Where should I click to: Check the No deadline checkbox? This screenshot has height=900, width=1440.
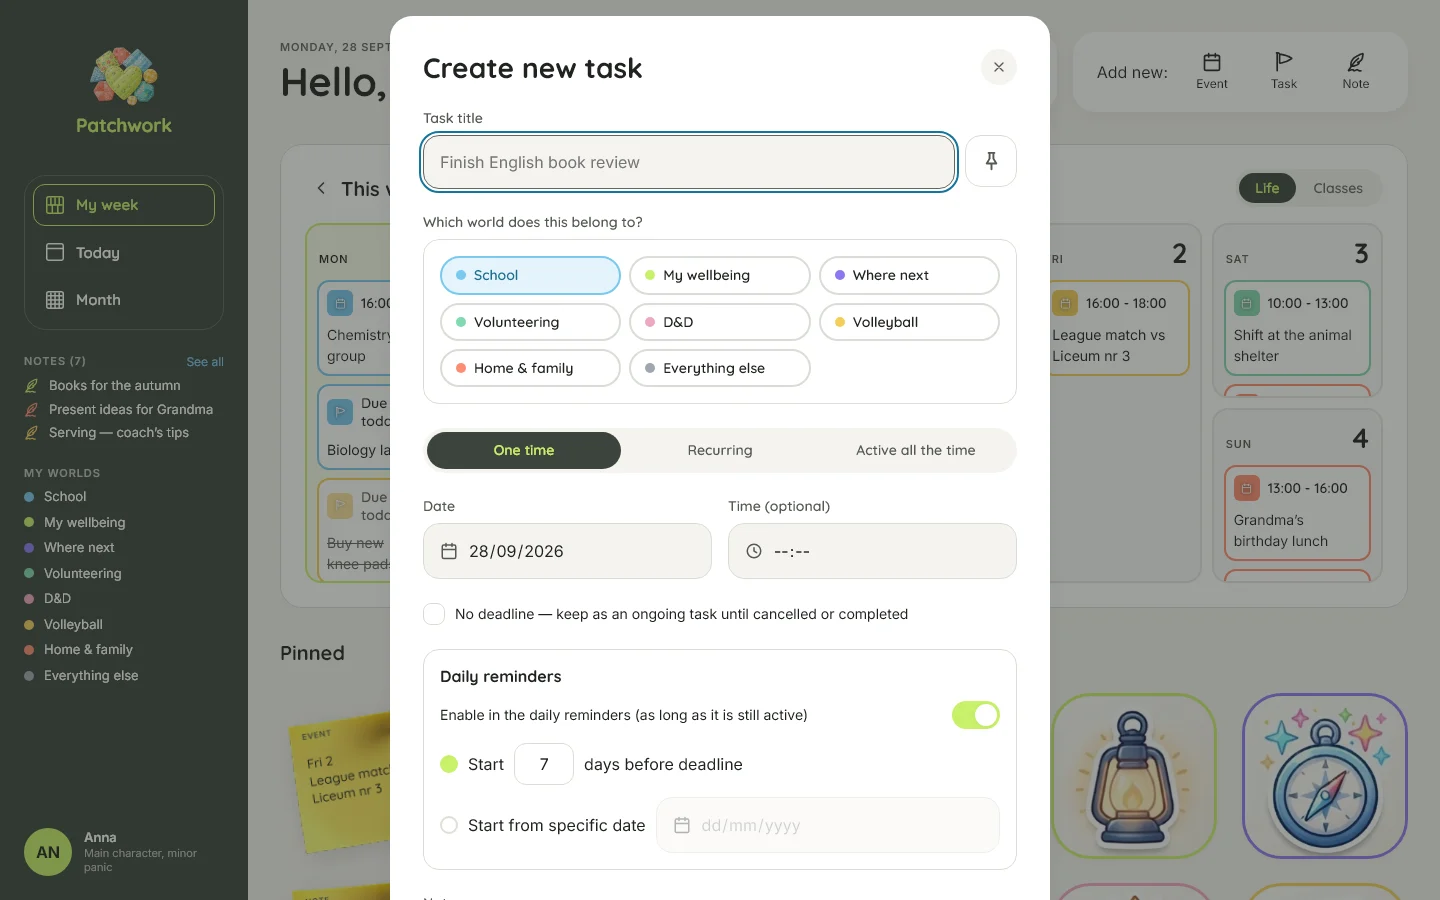(434, 614)
